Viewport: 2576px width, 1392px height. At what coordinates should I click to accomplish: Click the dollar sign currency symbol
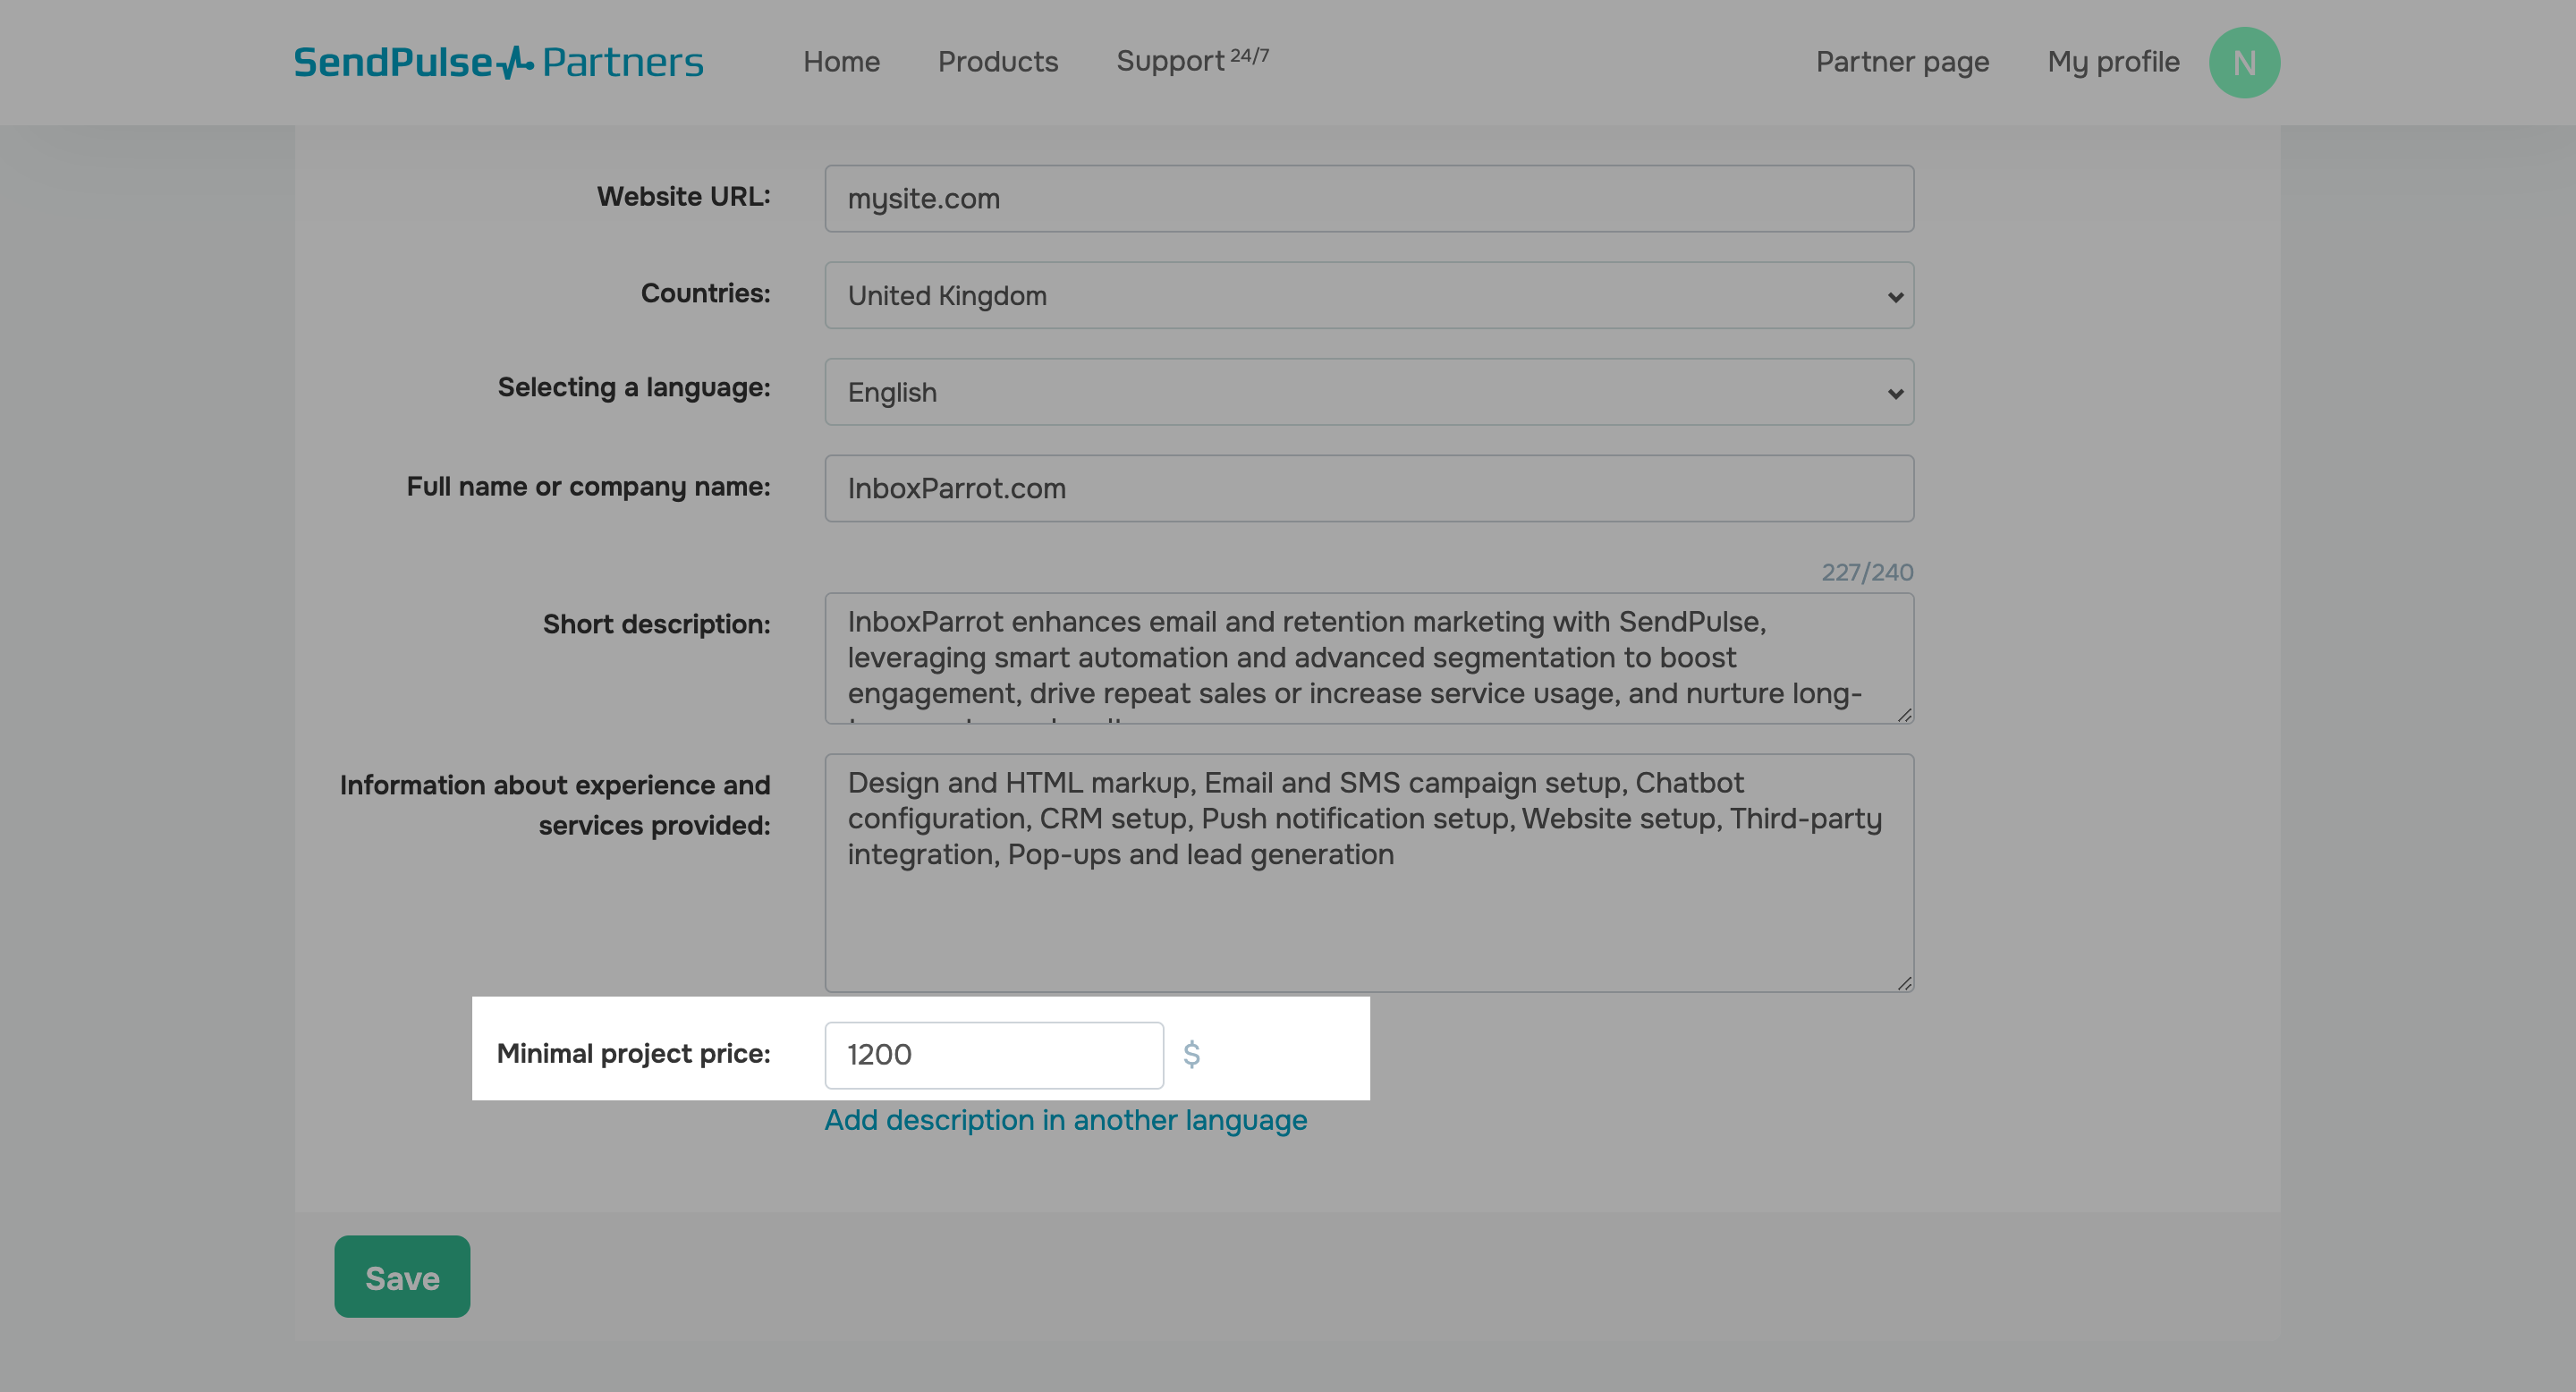pos(1191,1054)
